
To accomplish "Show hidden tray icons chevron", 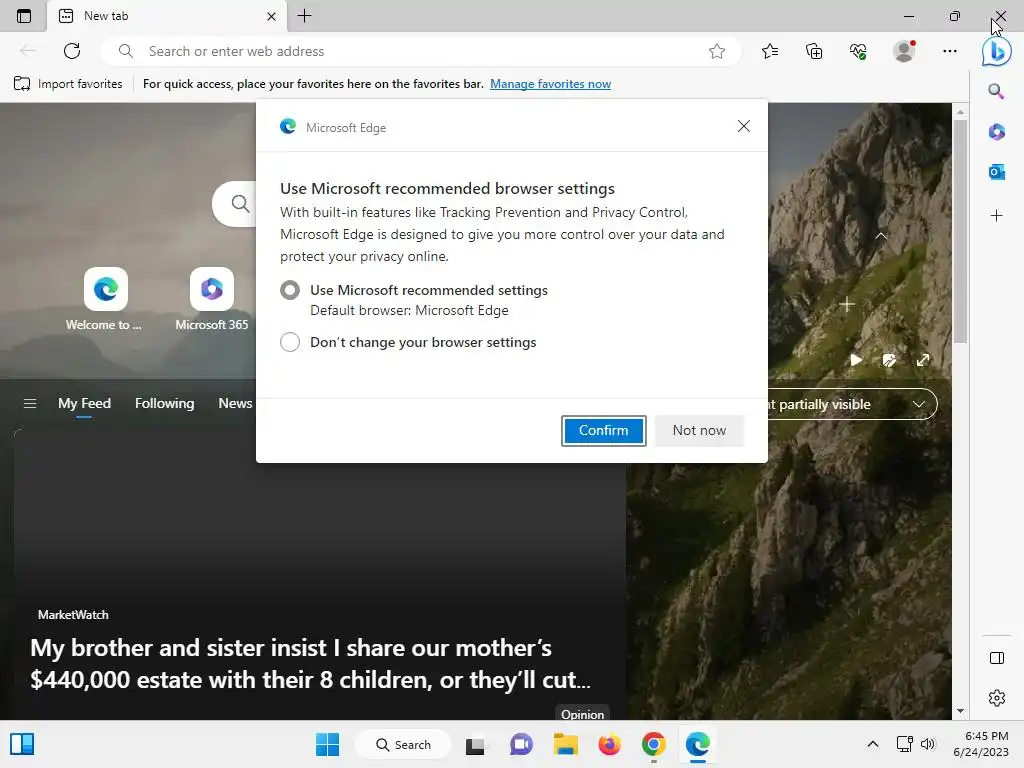I will [872, 744].
